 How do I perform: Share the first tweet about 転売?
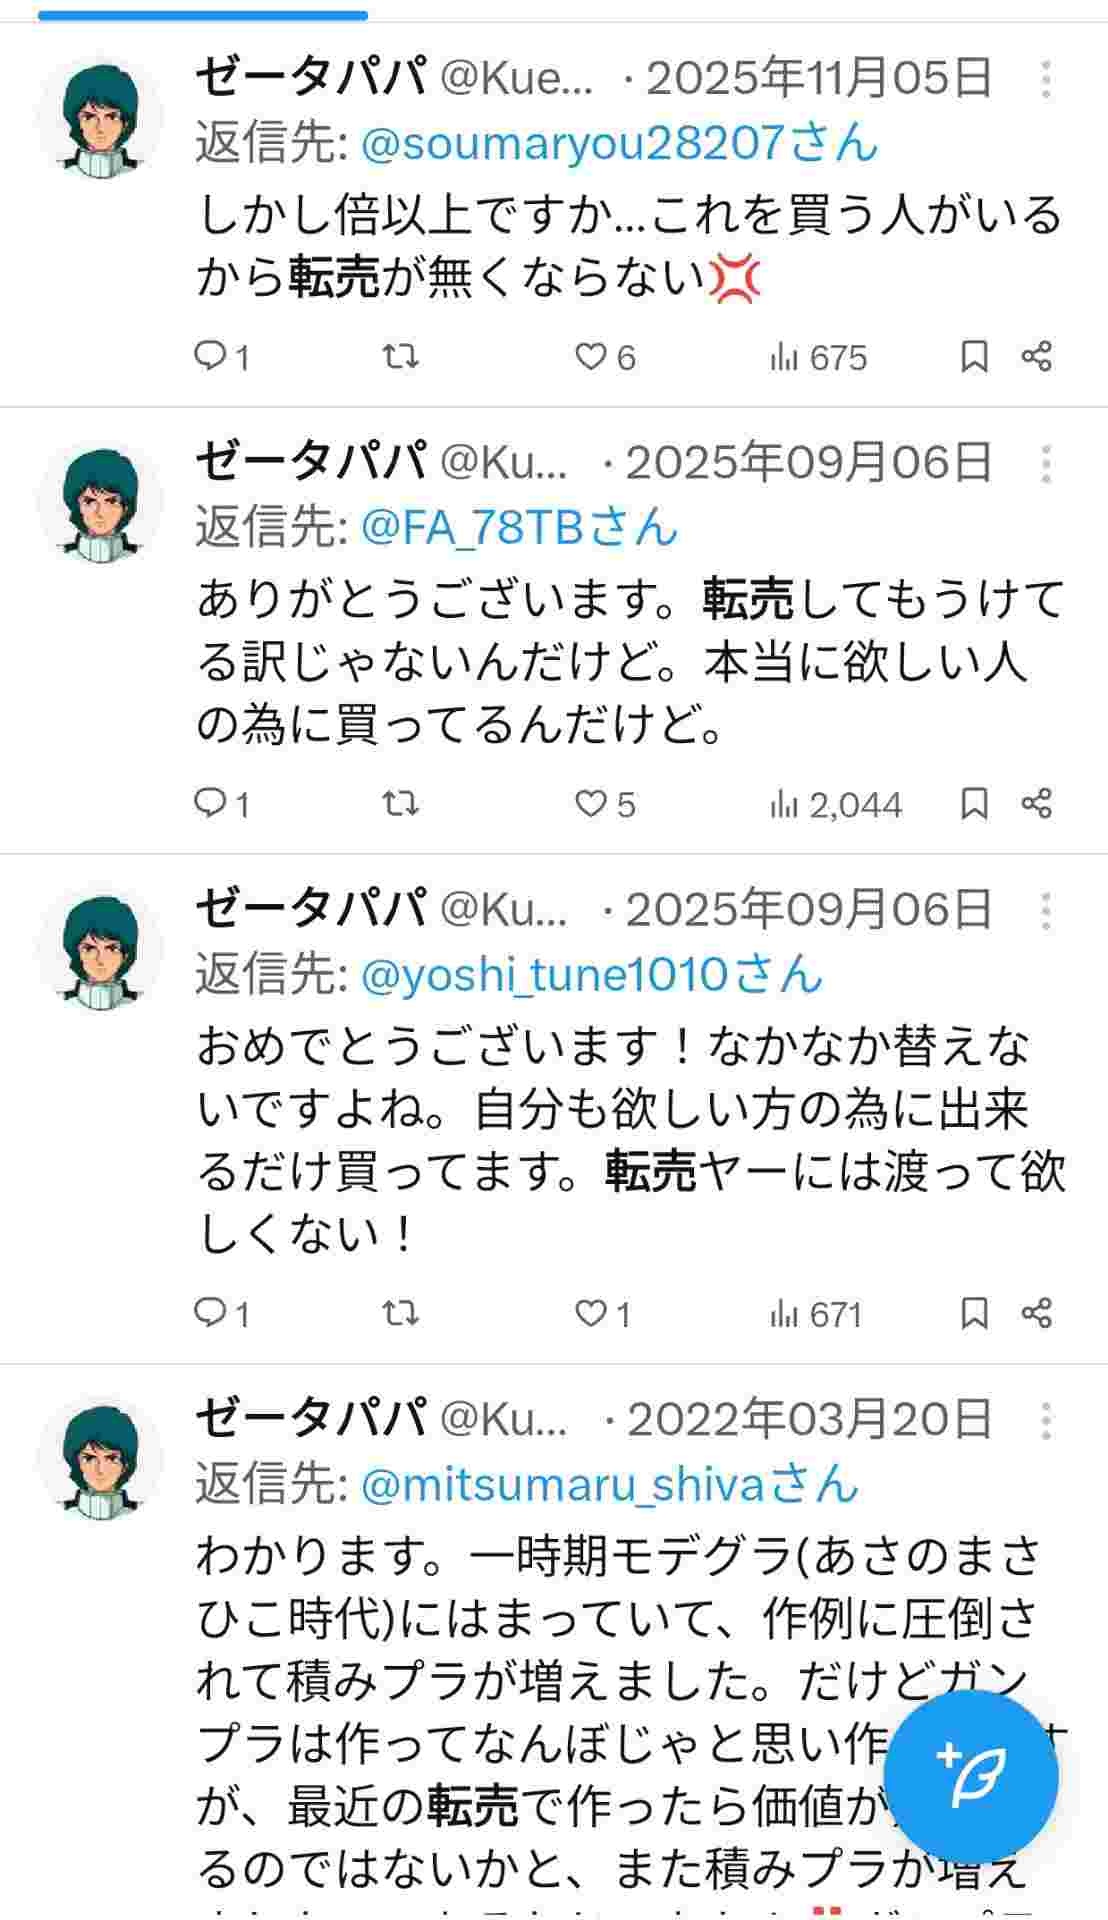[1037, 355]
